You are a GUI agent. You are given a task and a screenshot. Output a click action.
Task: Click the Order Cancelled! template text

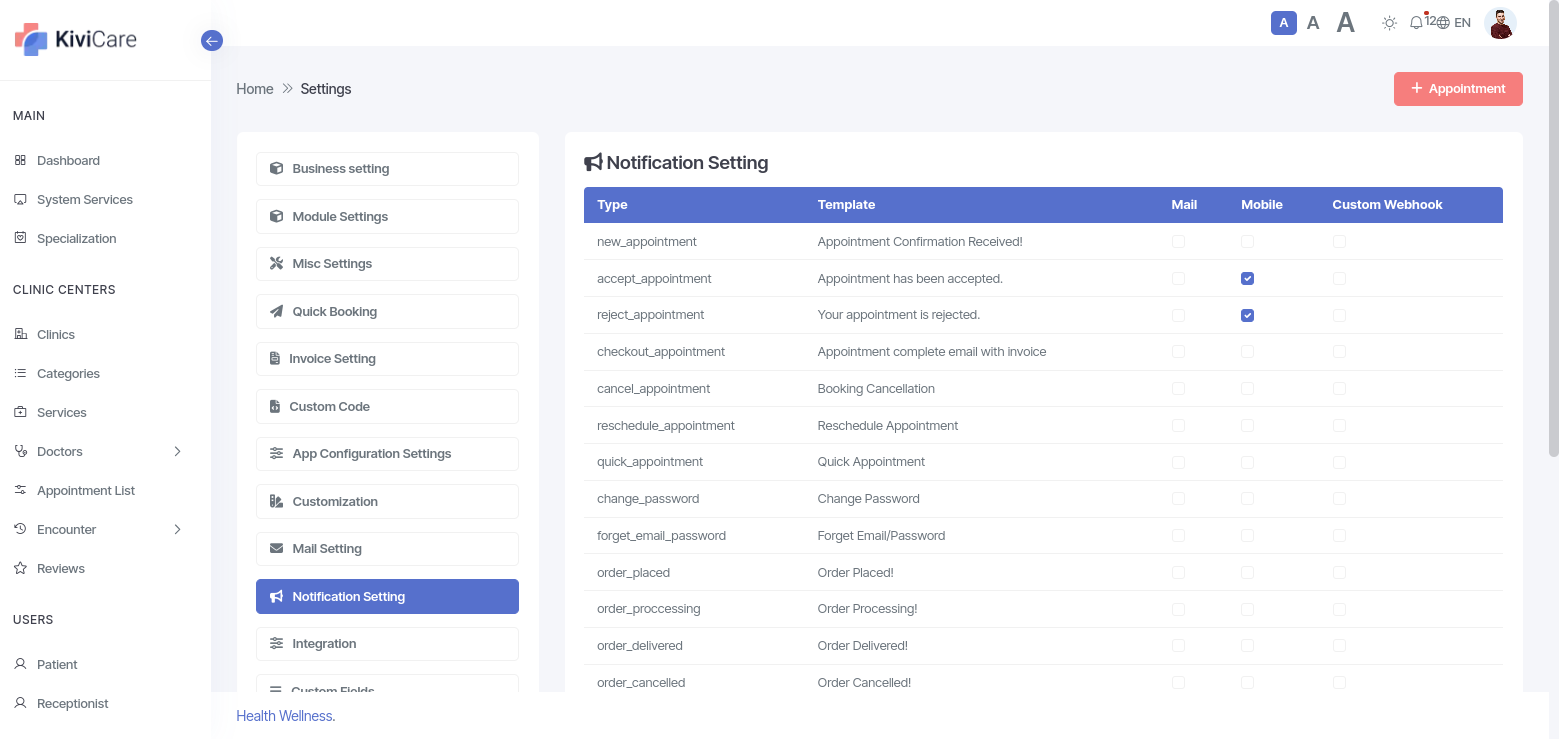coord(864,683)
